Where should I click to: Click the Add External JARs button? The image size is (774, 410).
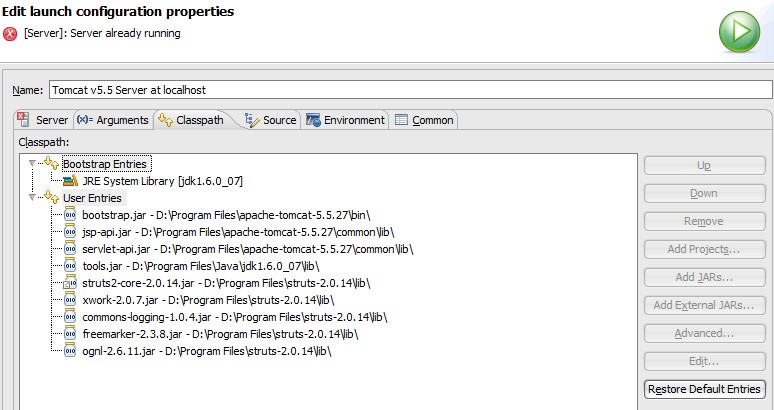pyautogui.click(x=704, y=305)
